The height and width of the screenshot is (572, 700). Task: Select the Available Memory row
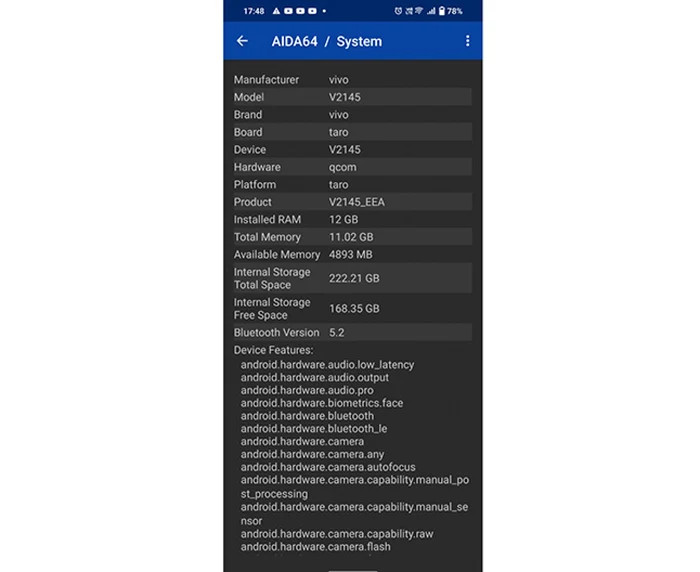(352, 255)
